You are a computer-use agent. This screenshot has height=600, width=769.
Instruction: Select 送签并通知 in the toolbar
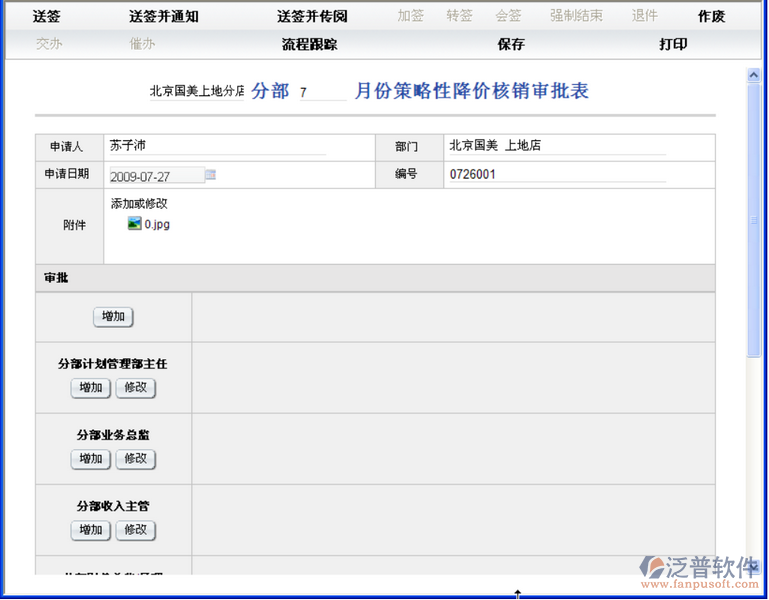[163, 16]
